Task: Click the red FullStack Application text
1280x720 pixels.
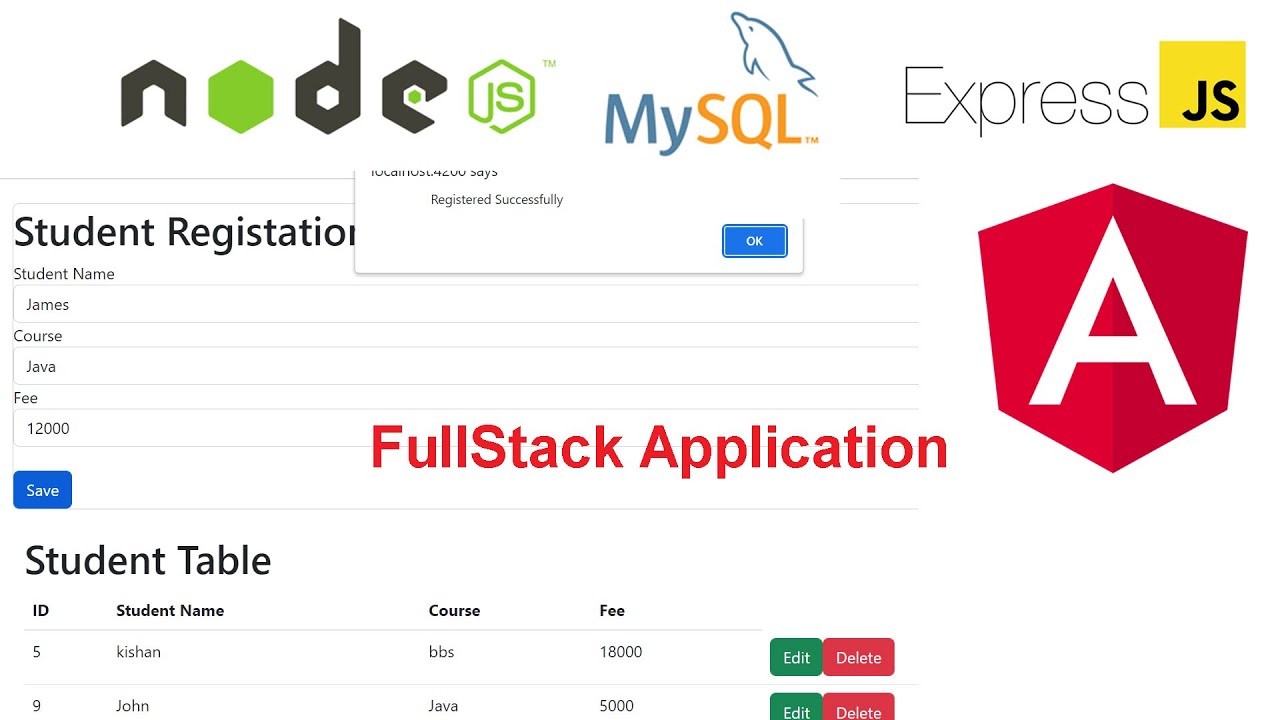Action: point(658,447)
